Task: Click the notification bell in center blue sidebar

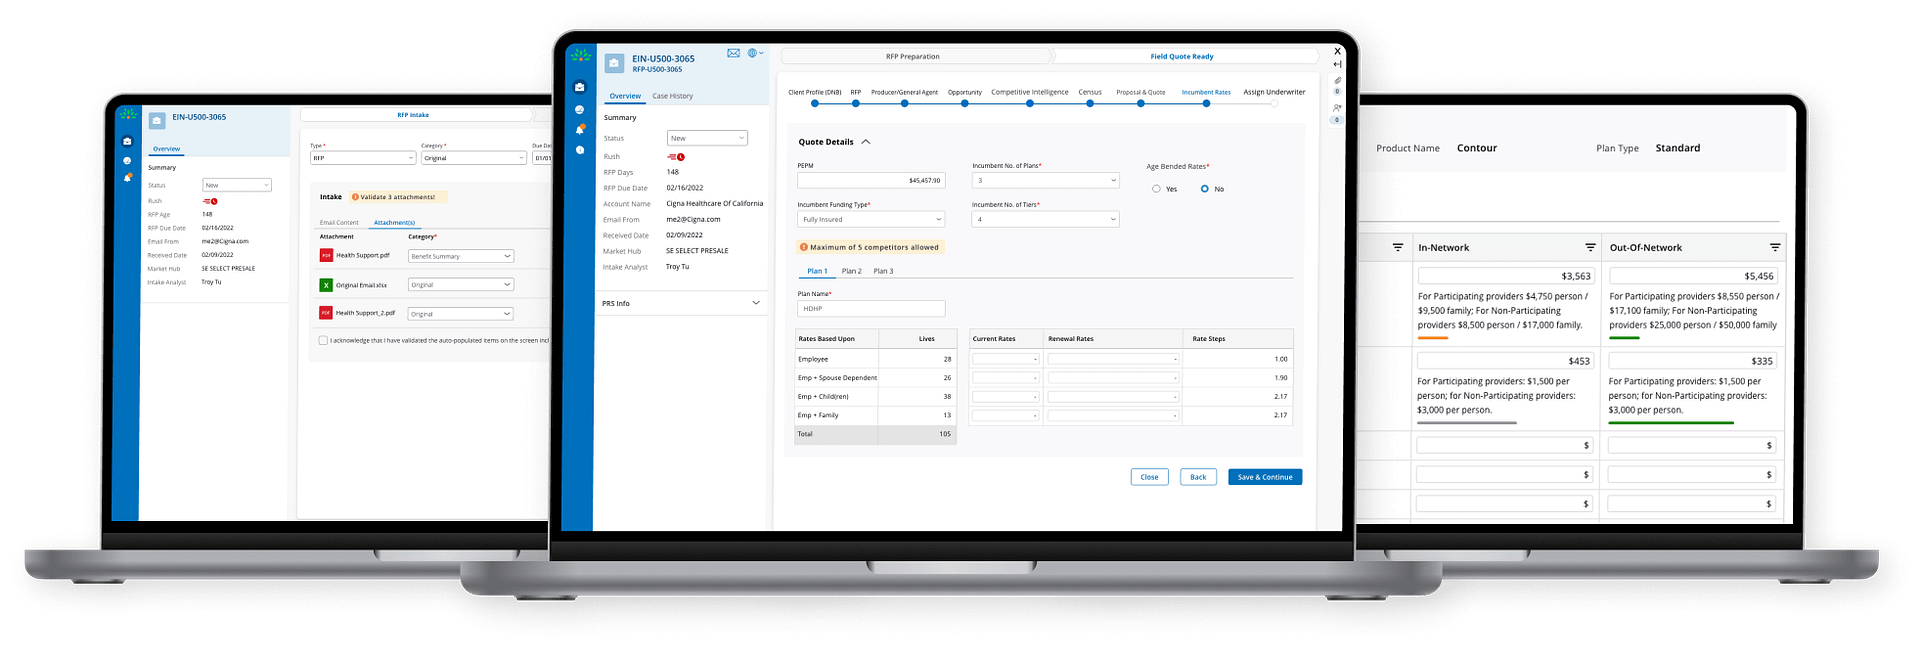Action: pos(580,129)
